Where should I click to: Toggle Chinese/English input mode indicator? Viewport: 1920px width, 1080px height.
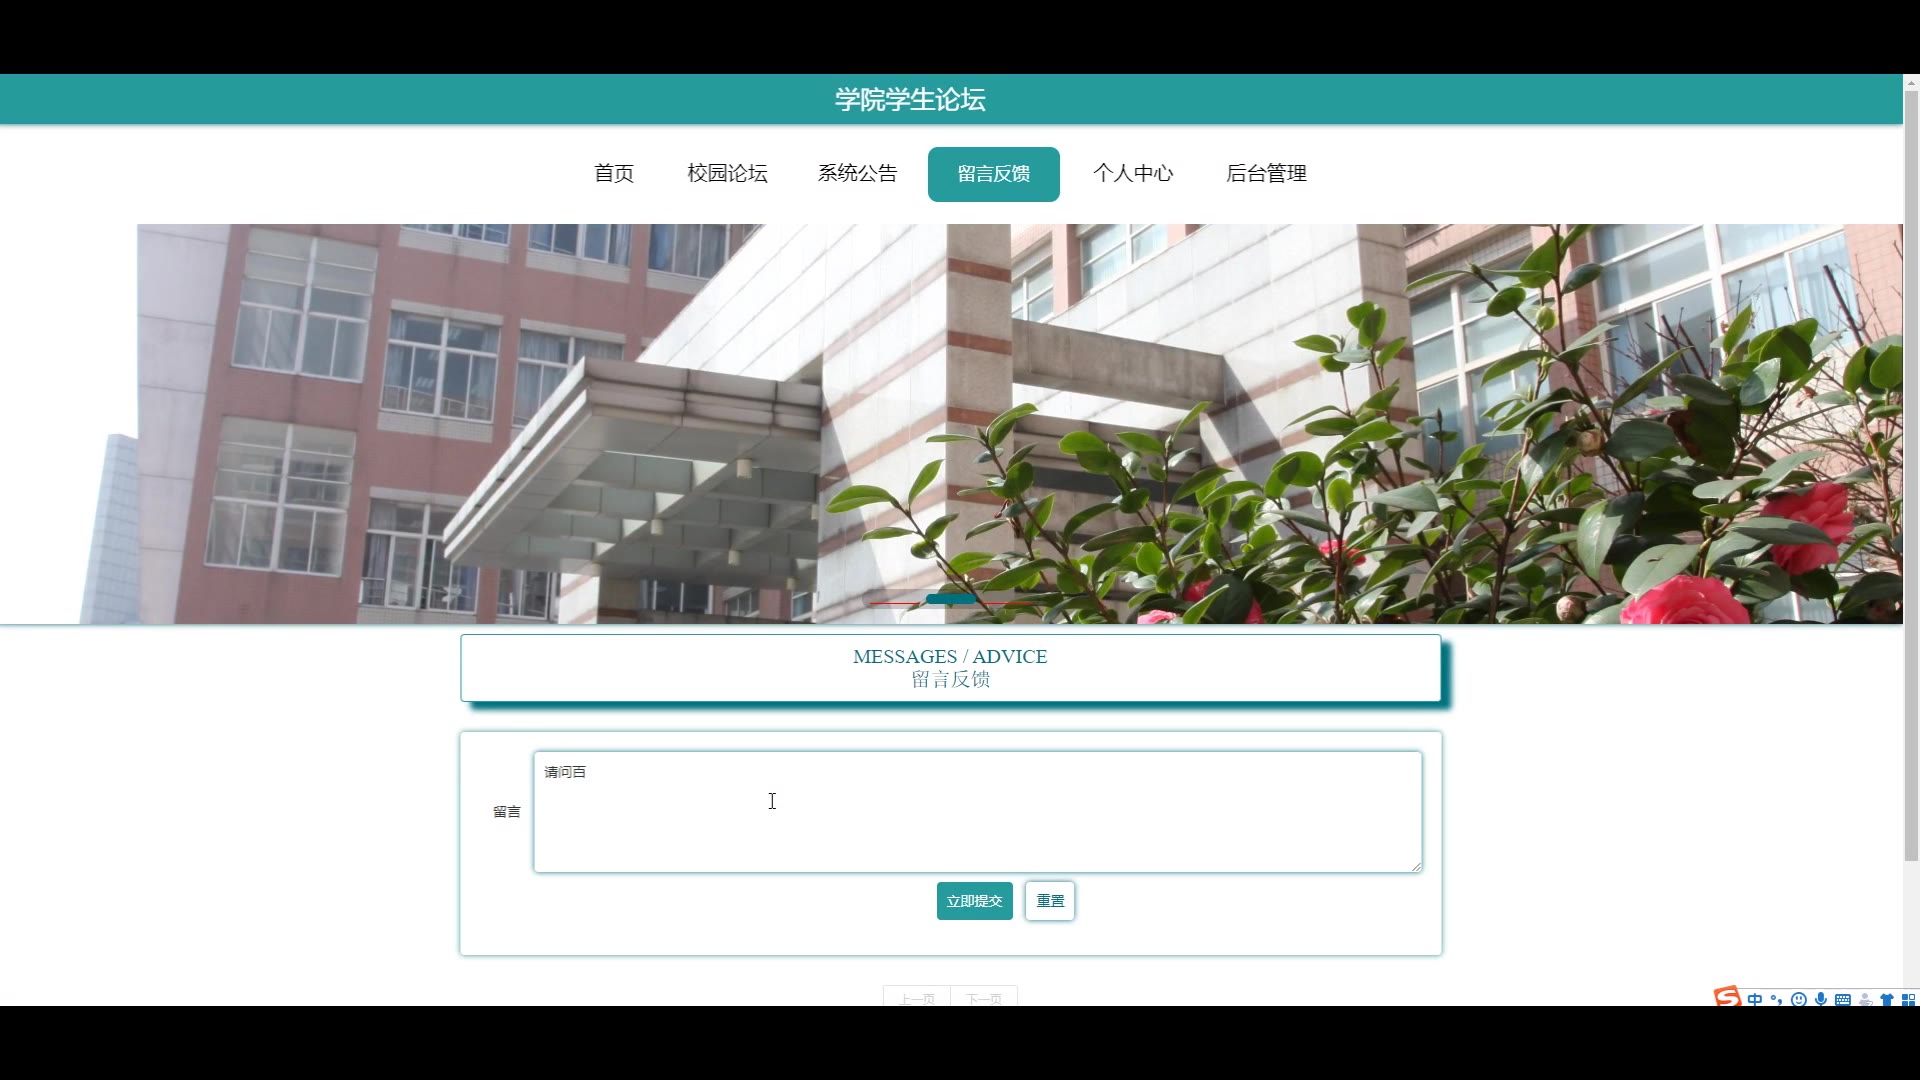tap(1755, 999)
